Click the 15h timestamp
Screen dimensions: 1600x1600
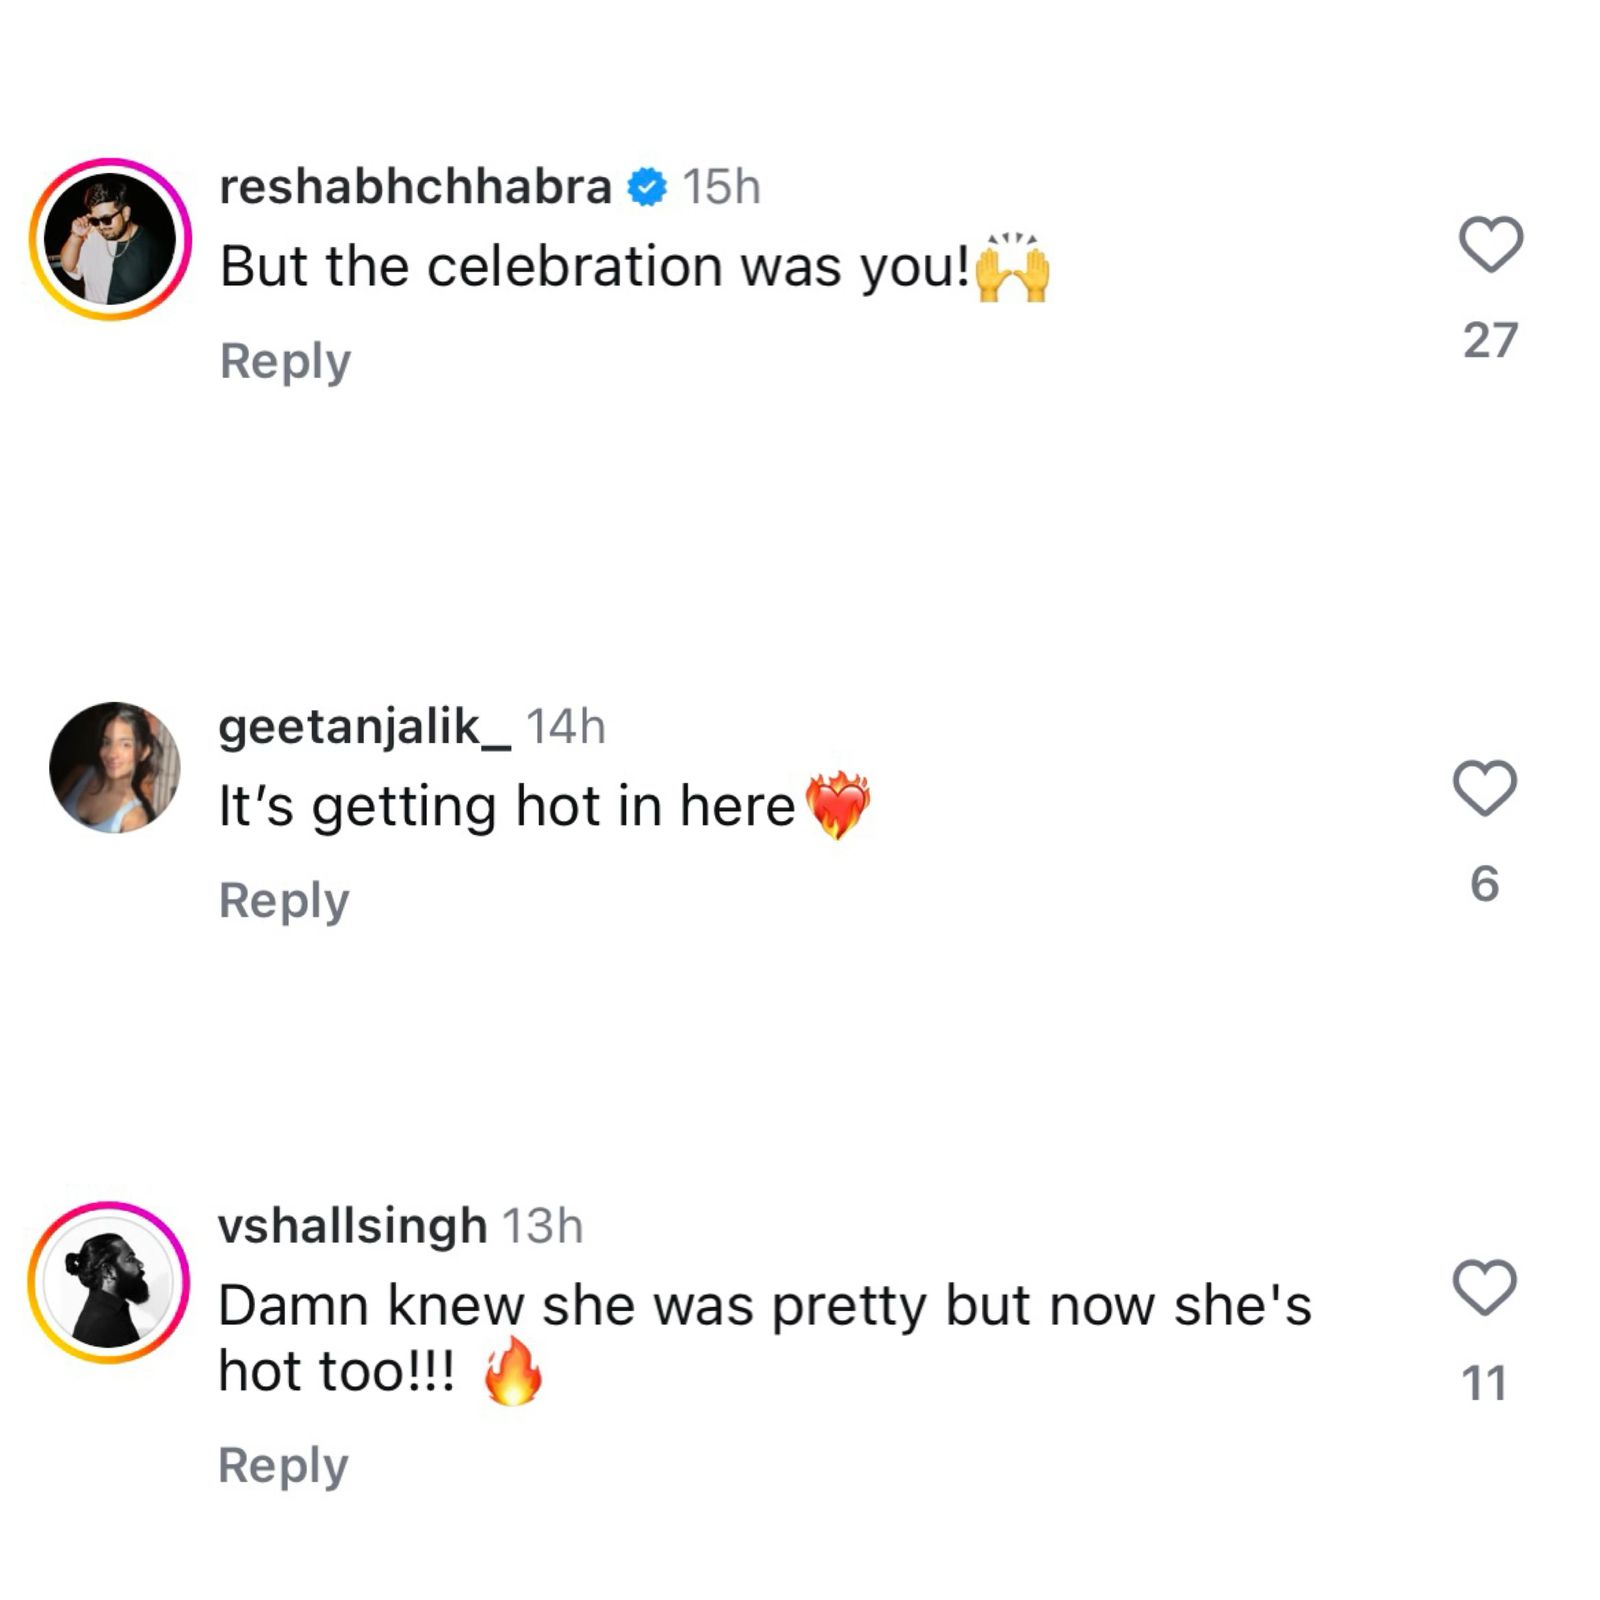721,187
